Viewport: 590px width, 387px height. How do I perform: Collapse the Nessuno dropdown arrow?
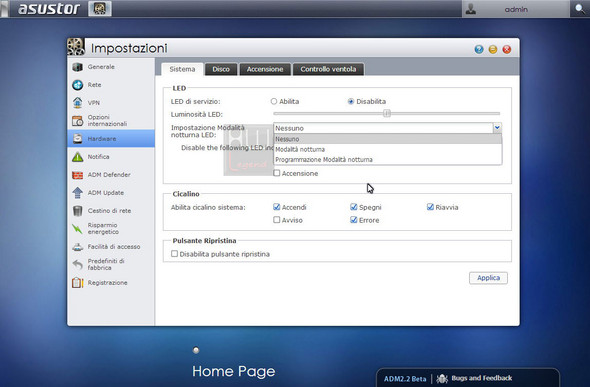[497, 128]
